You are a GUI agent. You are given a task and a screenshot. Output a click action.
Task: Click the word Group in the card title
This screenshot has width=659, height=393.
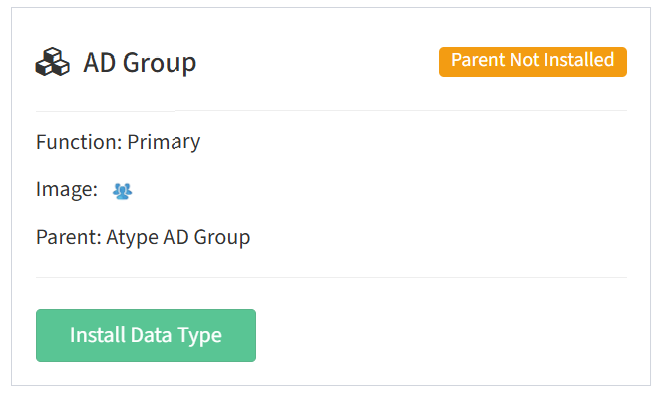pos(160,63)
